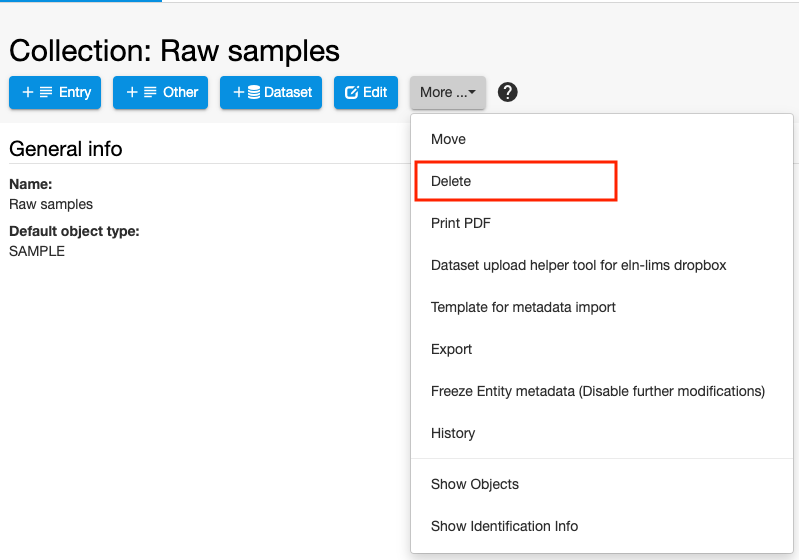The width and height of the screenshot is (799, 560).
Task: Open Dataset upload helper tool for eln-lims dropbox
Action: [602, 265]
